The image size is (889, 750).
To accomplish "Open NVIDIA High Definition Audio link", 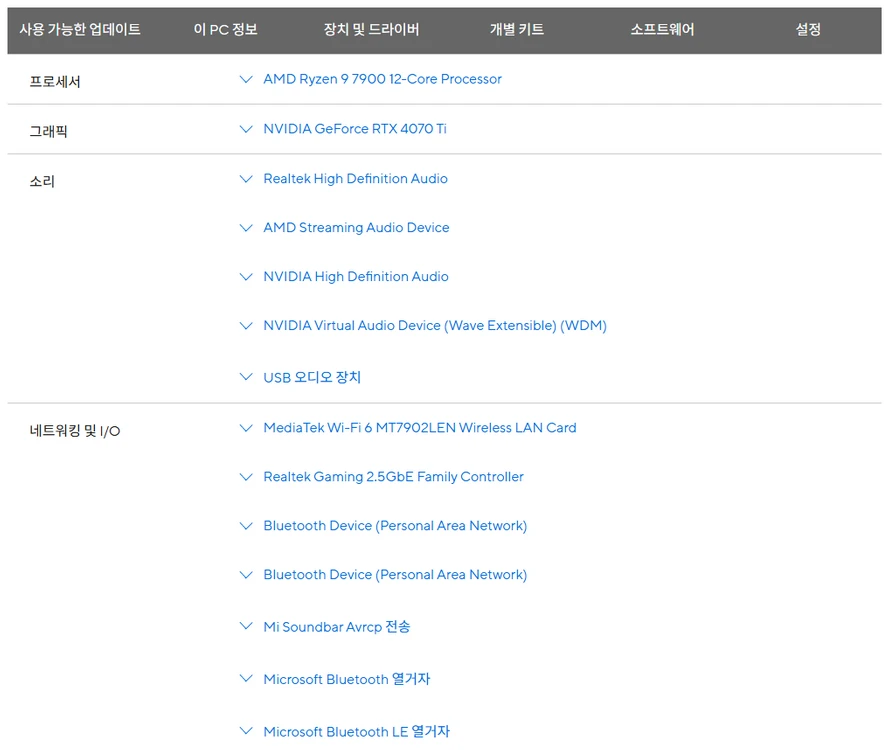I will (x=356, y=277).
